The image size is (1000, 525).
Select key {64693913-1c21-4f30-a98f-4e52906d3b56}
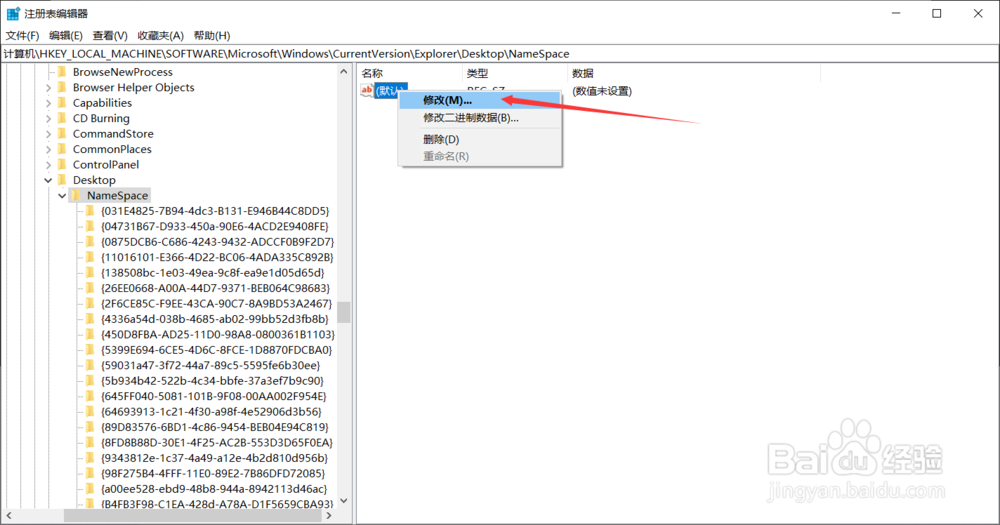tap(211, 411)
